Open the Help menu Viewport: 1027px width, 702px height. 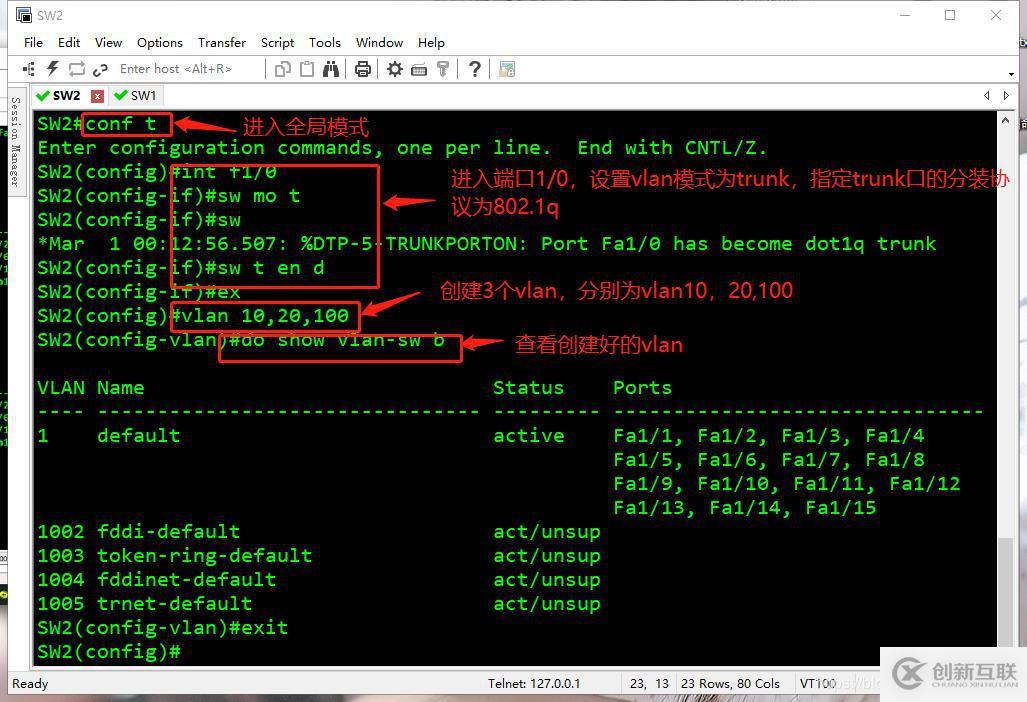[431, 43]
